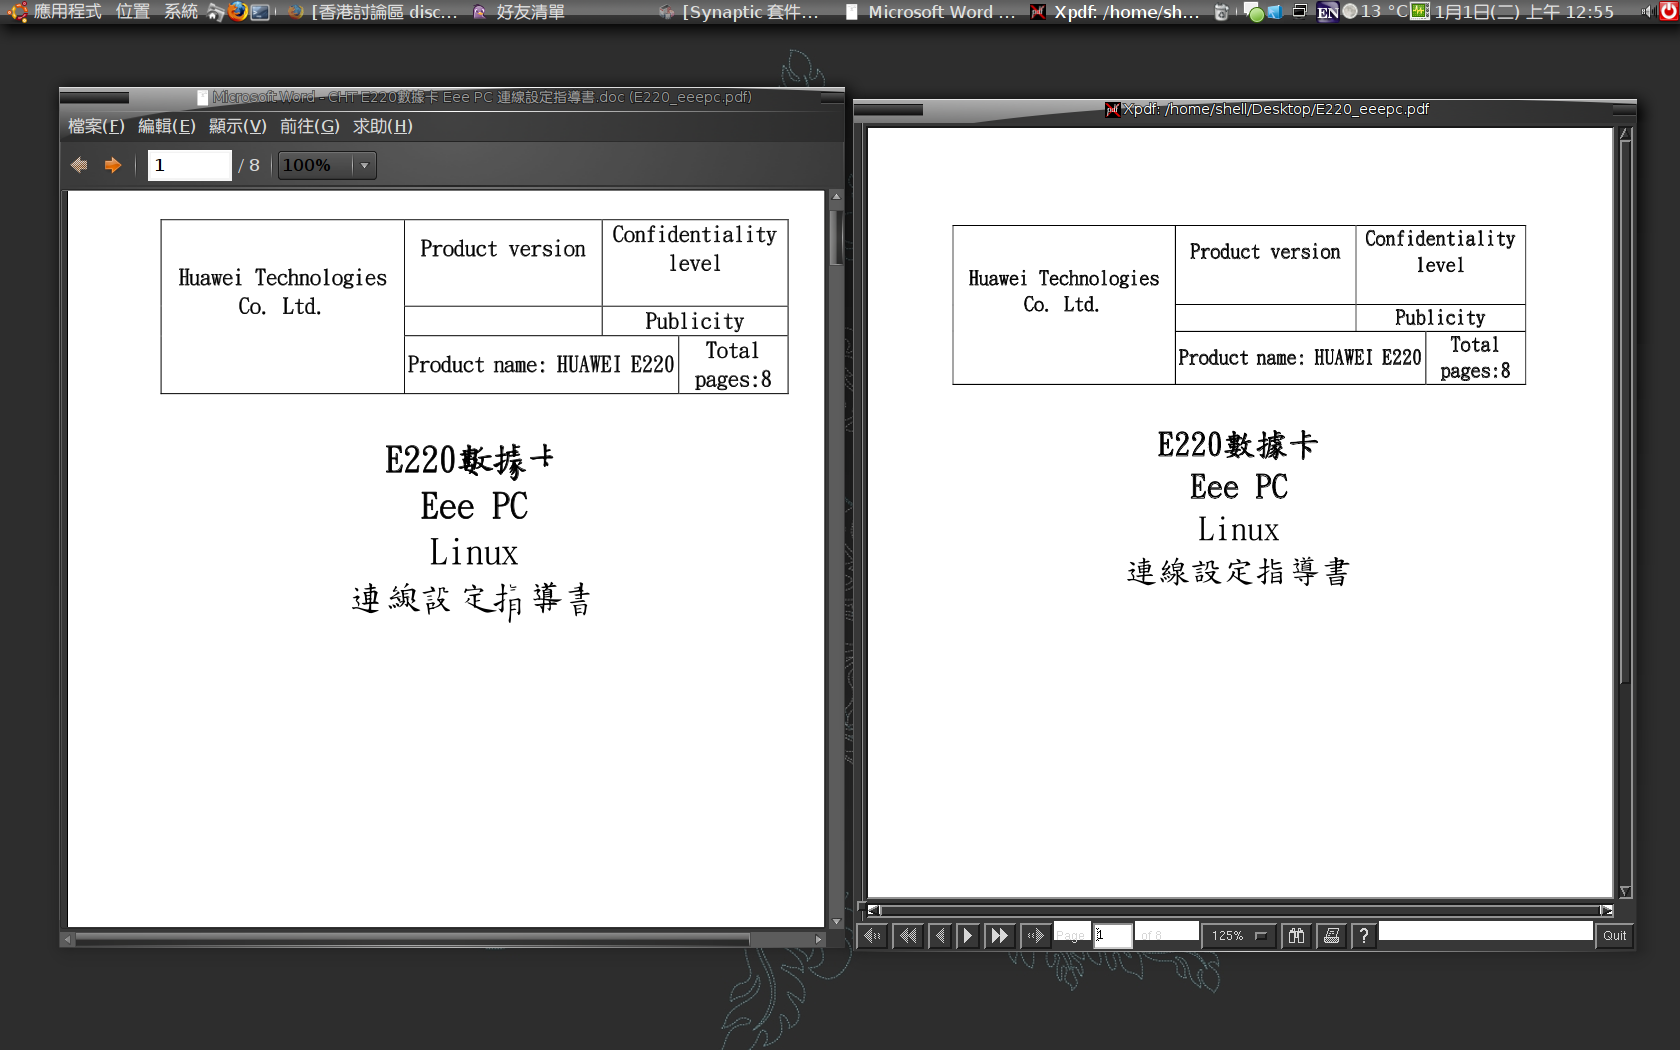
Task: Click 'Huawei Technologies Co. Ltd.' in Evince
Action: [x=282, y=292]
